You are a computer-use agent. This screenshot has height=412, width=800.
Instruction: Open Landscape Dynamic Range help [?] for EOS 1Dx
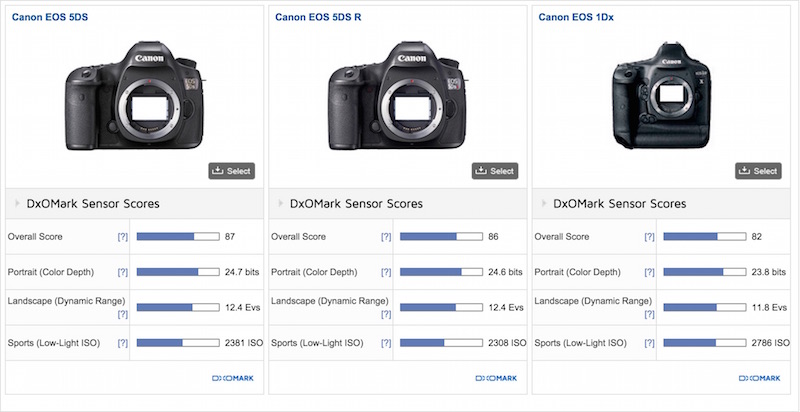pos(649,314)
